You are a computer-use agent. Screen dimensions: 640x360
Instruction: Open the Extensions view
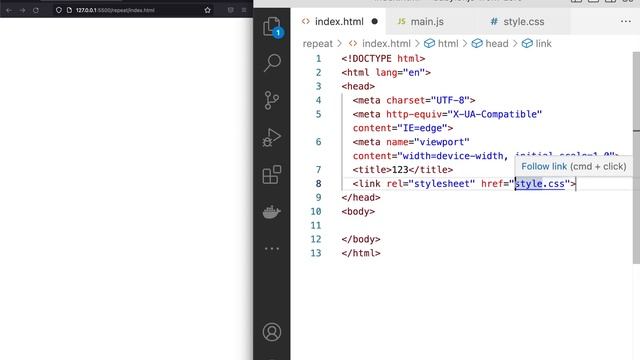pyautogui.click(x=272, y=175)
